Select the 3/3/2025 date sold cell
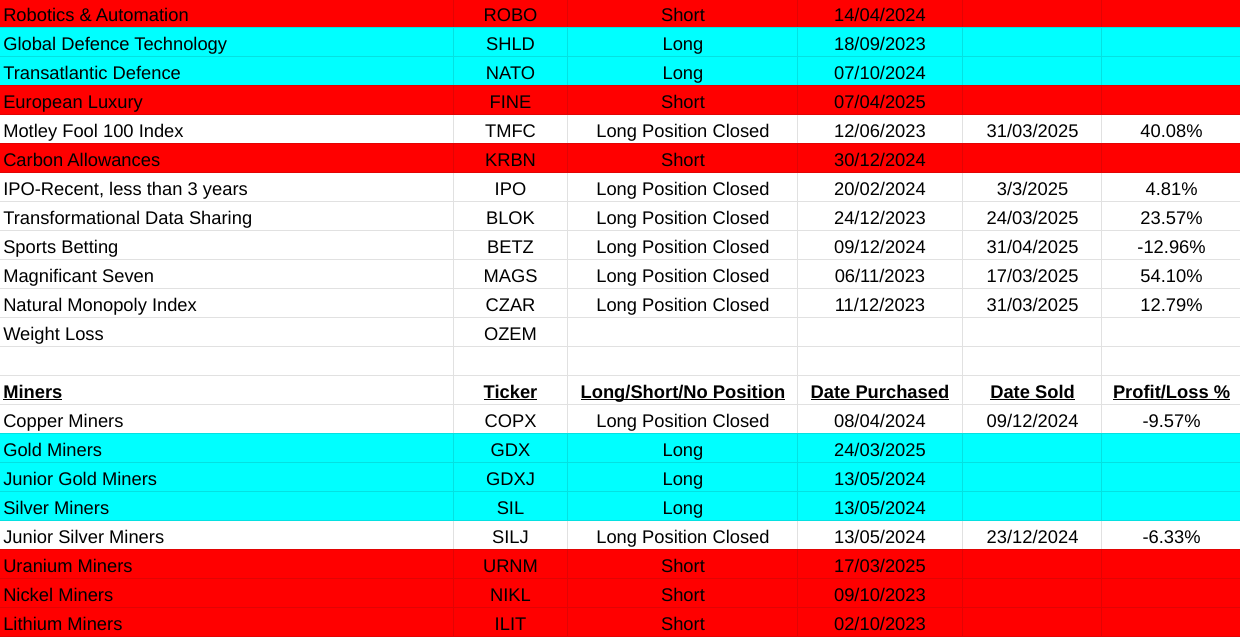The height and width of the screenshot is (637, 1240). 1032,189
